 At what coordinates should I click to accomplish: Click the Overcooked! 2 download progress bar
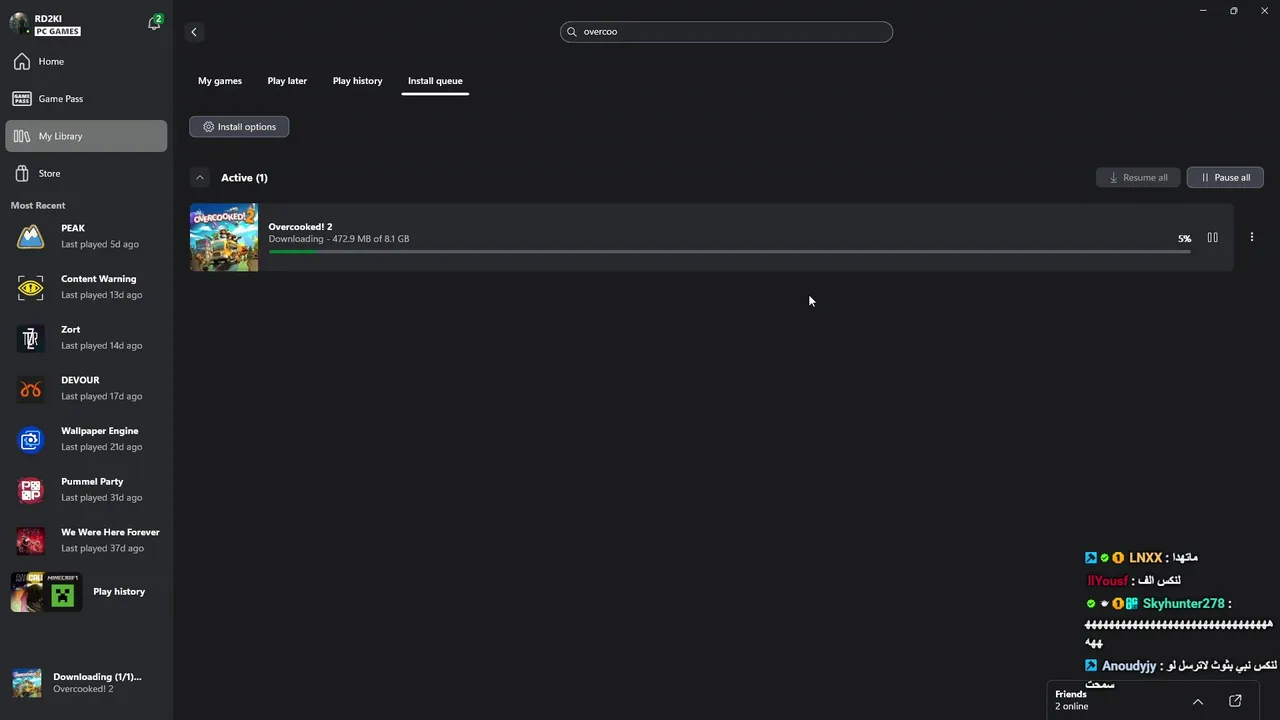pyautogui.click(x=729, y=252)
